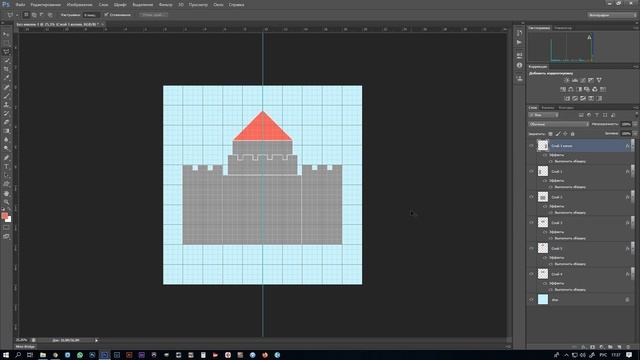Click the zoom percentage field in status bar
The height and width of the screenshot is (360, 640).
(x=22, y=340)
